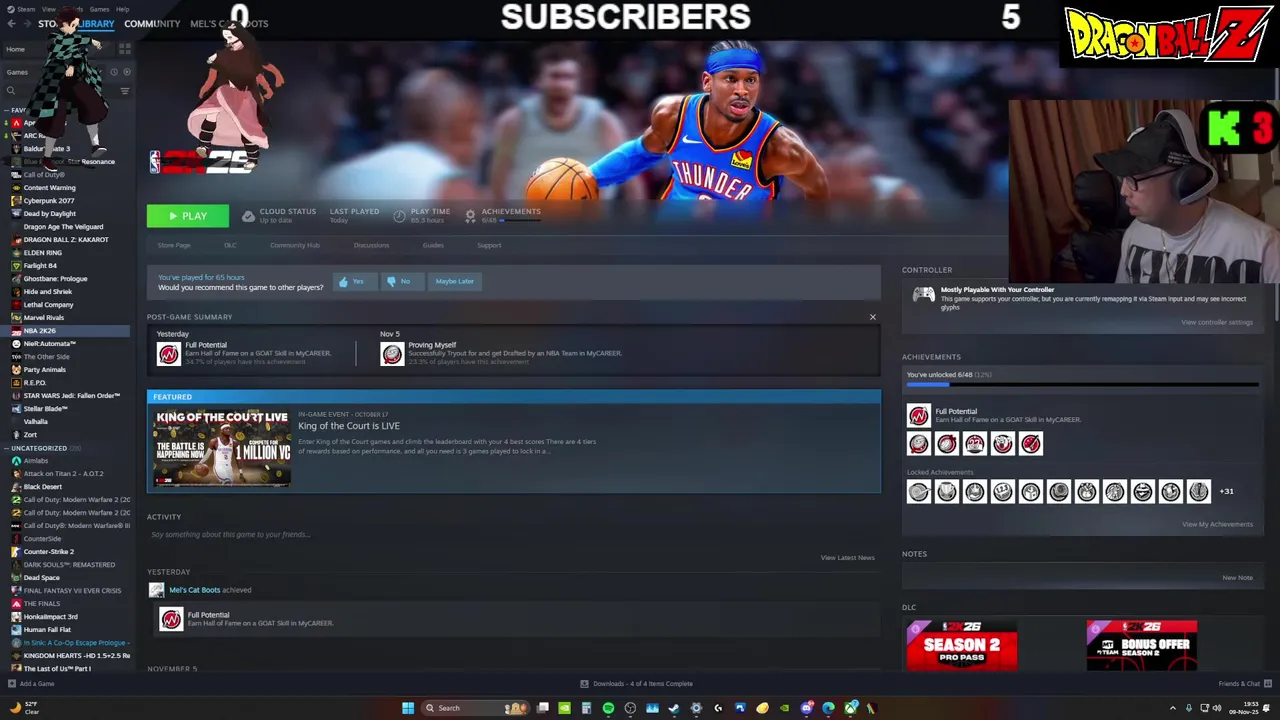Select Marvel Rivals in the library
The height and width of the screenshot is (720, 1280).
point(44,317)
